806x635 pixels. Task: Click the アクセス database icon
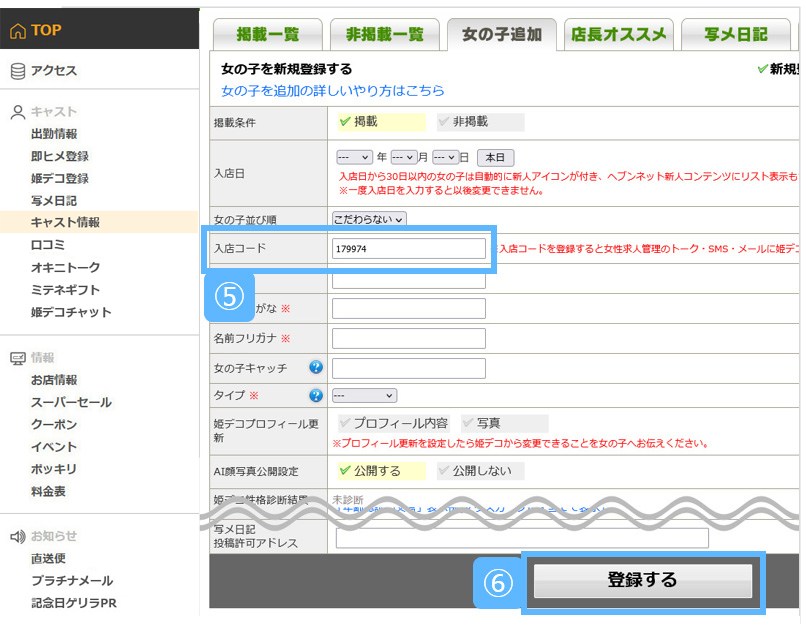pos(17,71)
